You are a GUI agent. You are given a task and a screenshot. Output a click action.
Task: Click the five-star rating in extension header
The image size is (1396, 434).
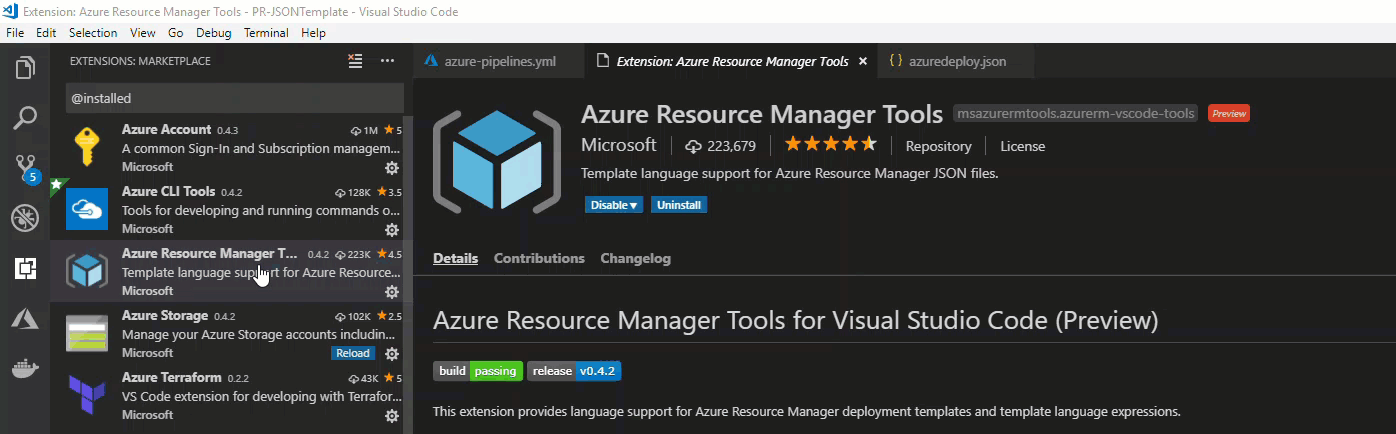tap(830, 145)
